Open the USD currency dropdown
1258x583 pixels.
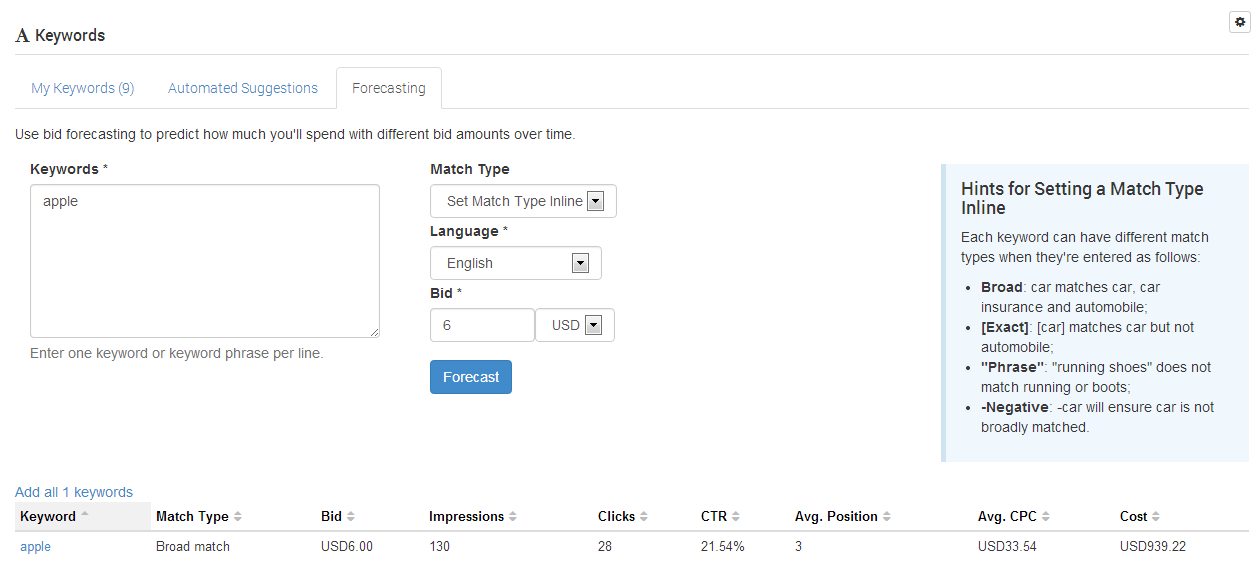click(575, 325)
